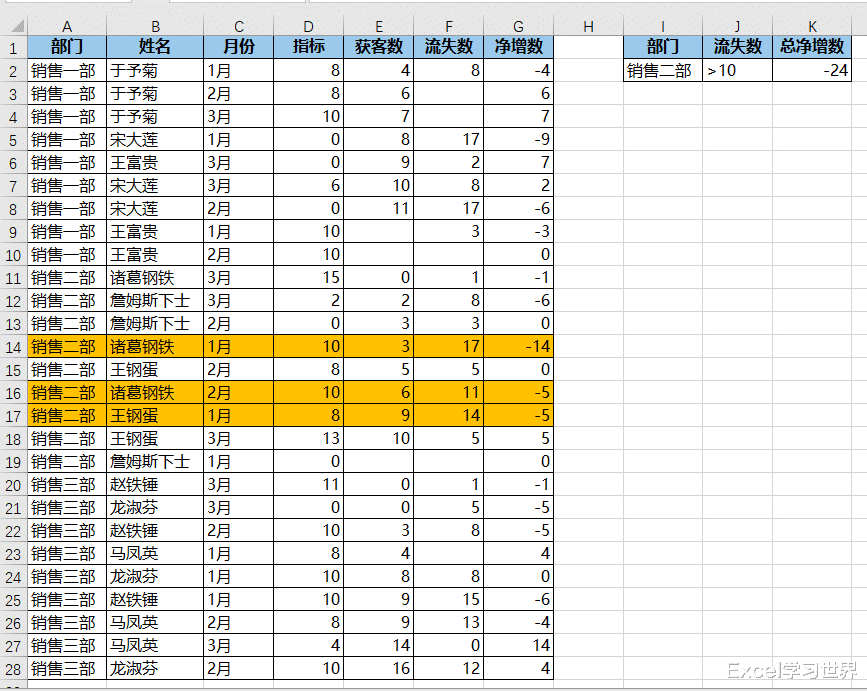
Task: Select column A header
Action: point(67,26)
